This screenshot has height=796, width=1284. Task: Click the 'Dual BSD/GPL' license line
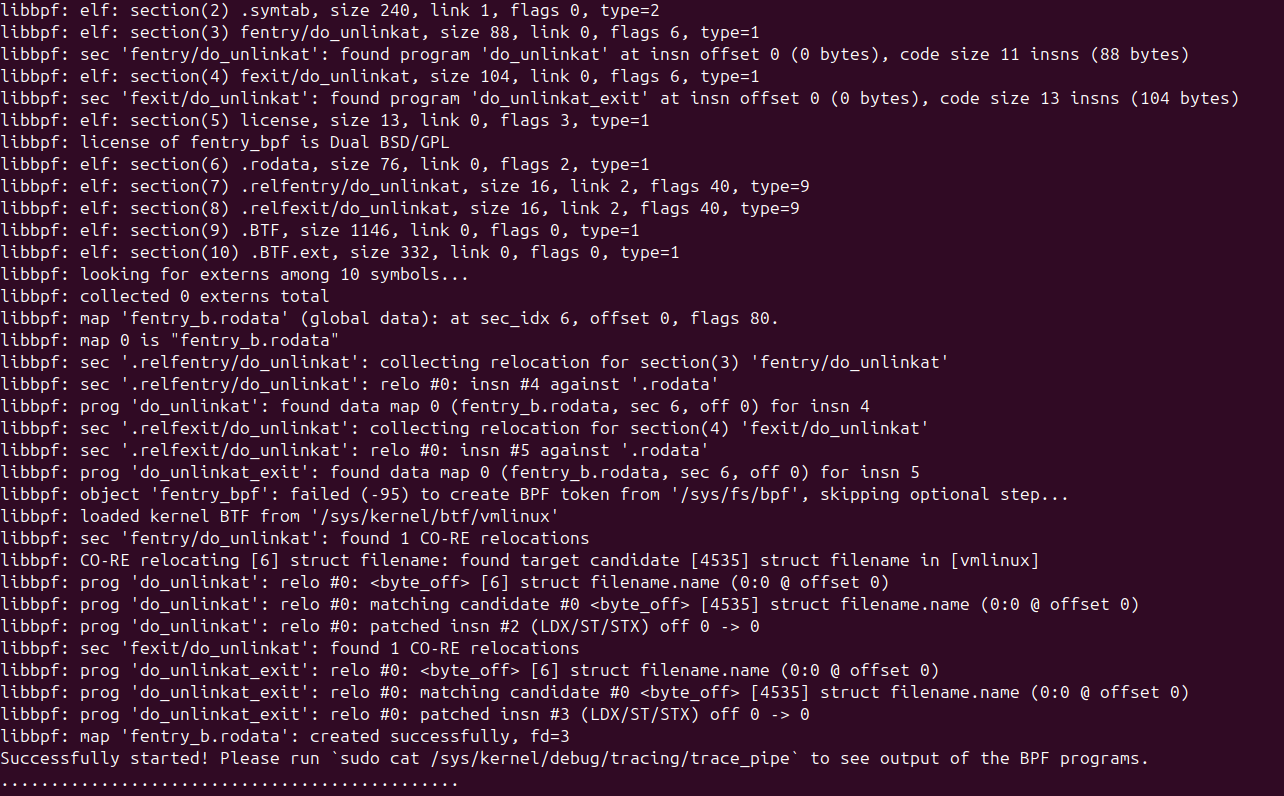(225, 142)
